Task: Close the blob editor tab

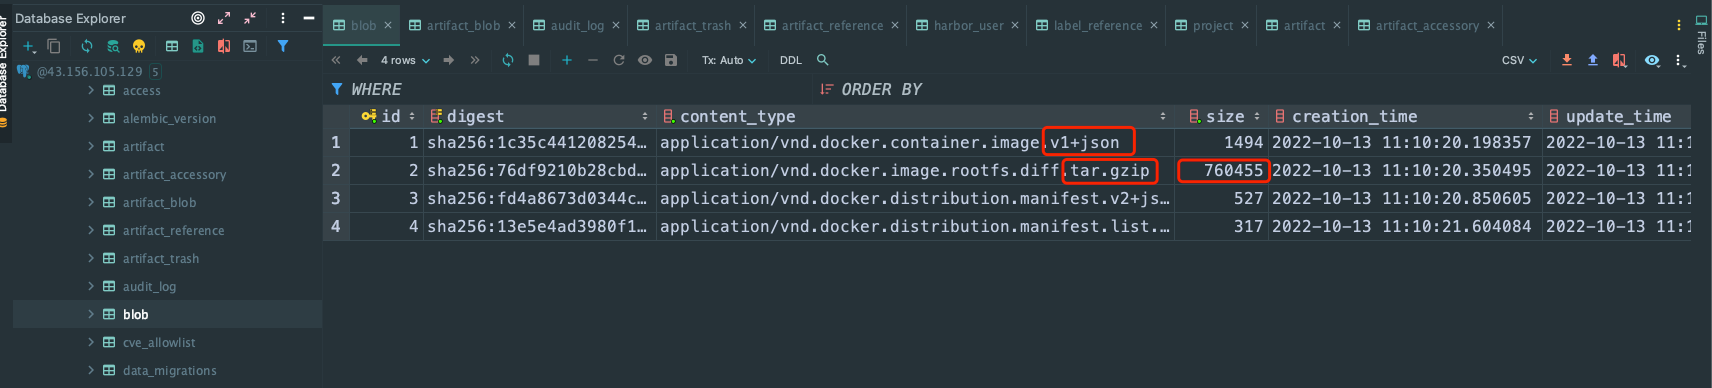Action: tap(388, 25)
